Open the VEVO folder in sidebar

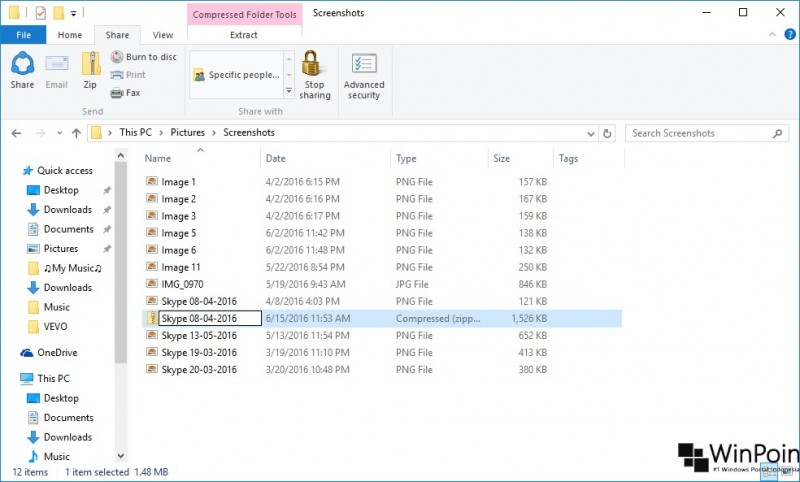coord(55,326)
